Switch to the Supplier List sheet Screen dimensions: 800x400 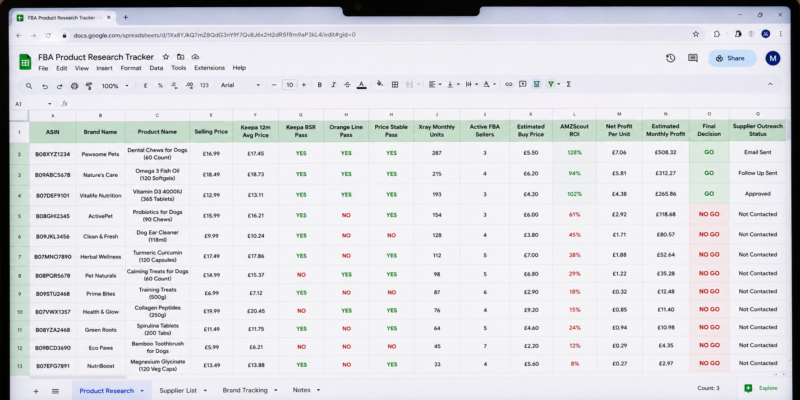point(178,390)
